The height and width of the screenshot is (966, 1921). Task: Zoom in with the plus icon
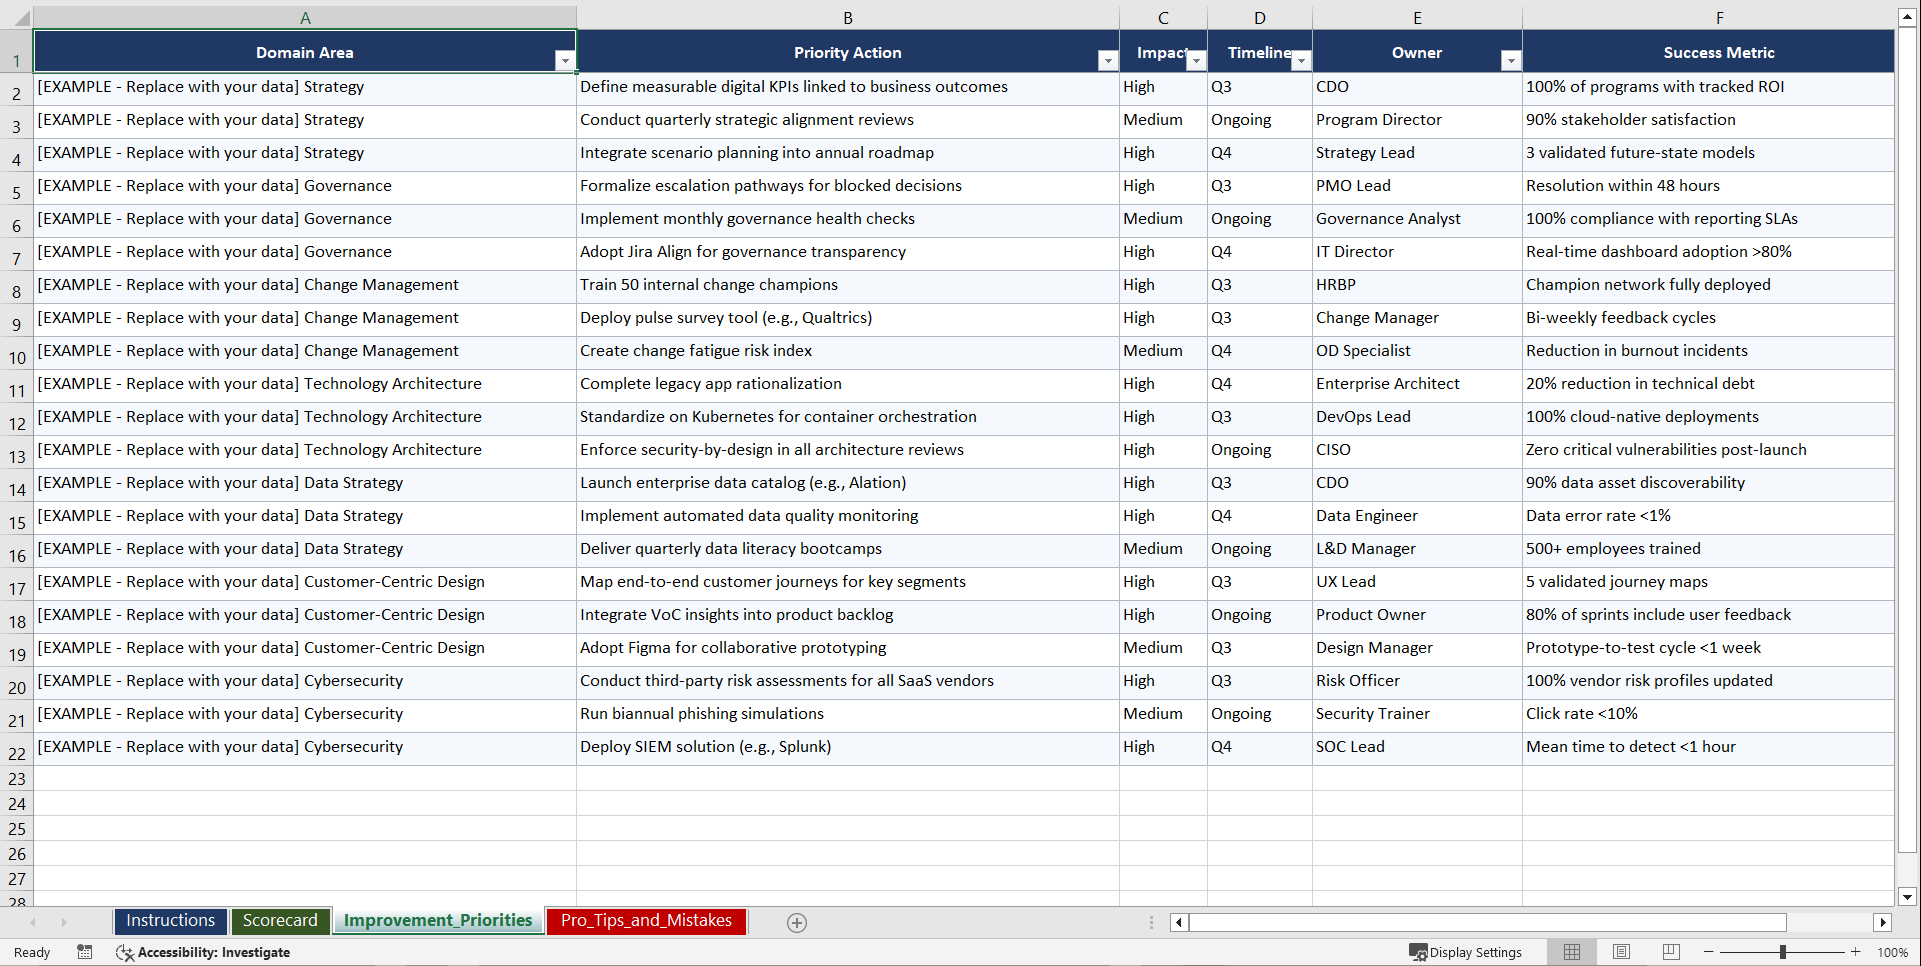(x=1855, y=952)
